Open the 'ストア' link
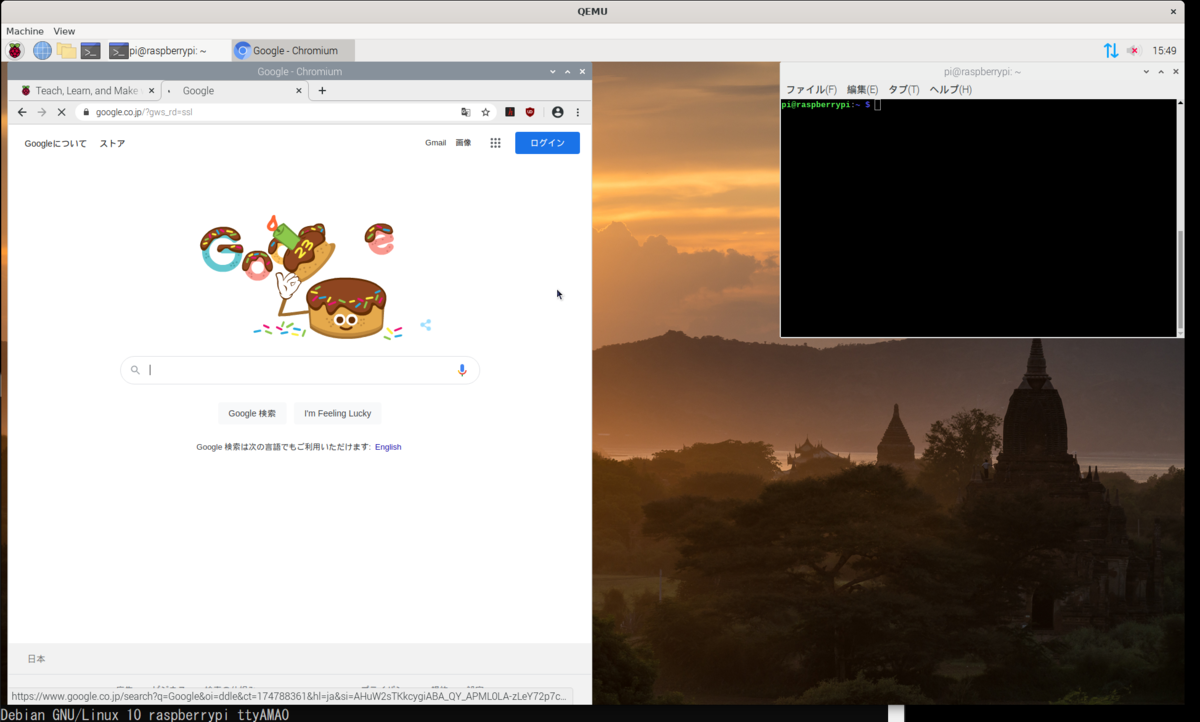The width and height of the screenshot is (1200, 722). (x=112, y=143)
